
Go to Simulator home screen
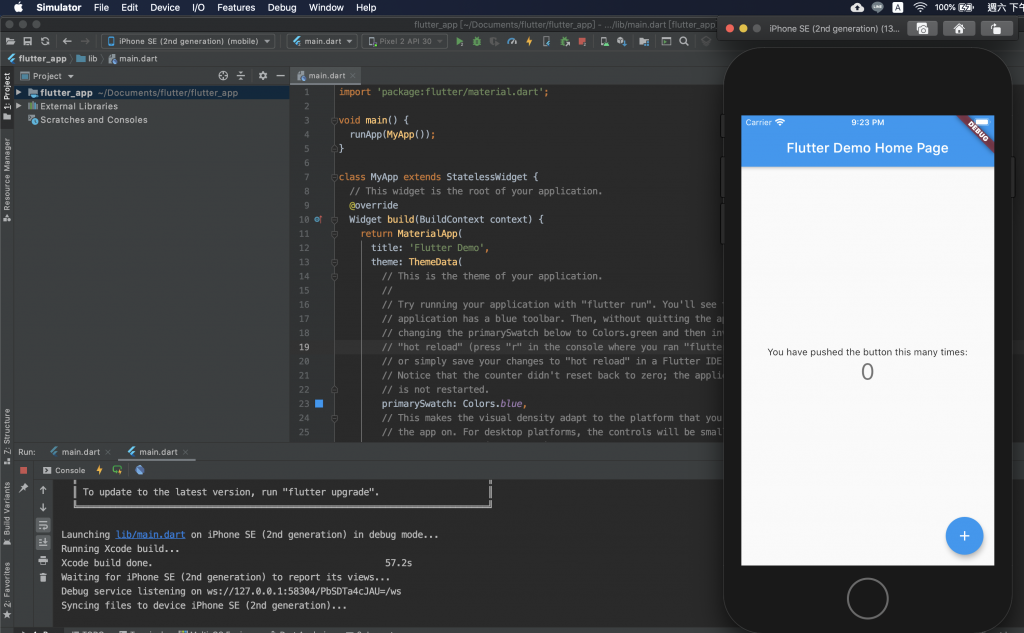(x=959, y=29)
